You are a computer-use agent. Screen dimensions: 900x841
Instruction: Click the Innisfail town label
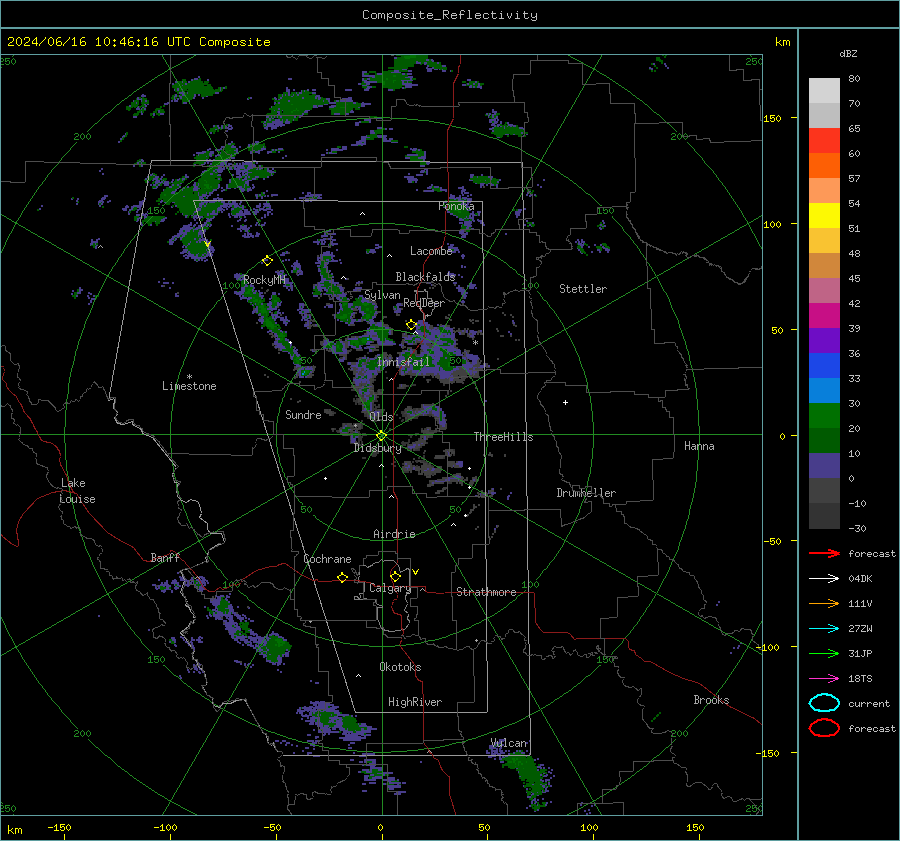(x=403, y=362)
